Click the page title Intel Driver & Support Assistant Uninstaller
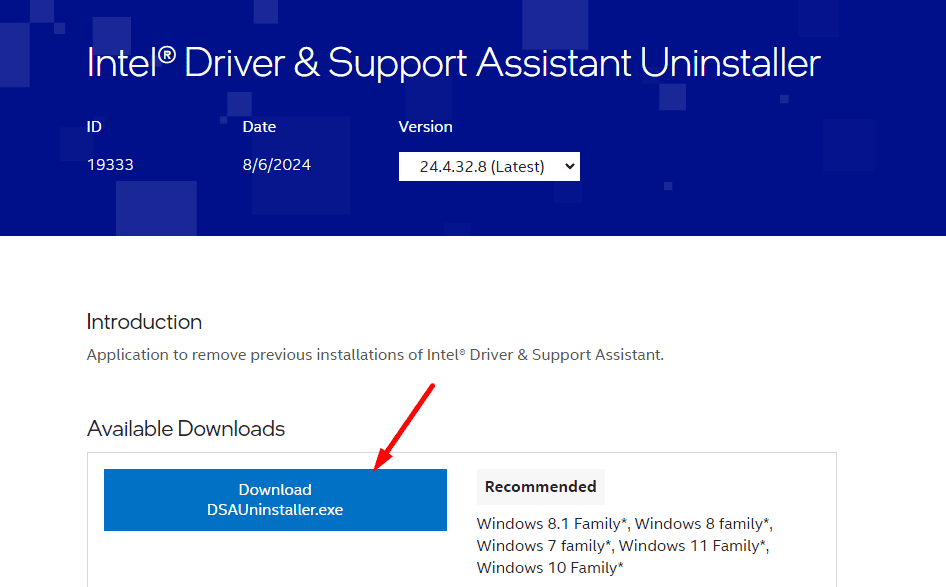The width and height of the screenshot is (946, 587). 453,63
